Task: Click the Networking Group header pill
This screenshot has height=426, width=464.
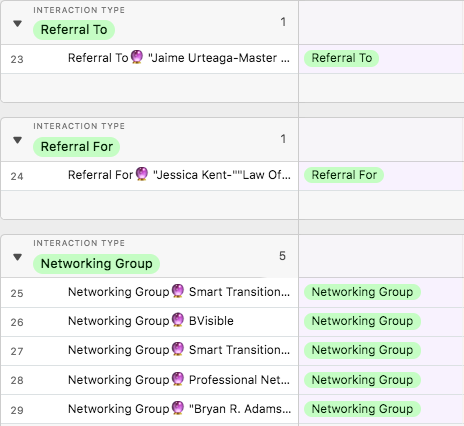Action: tap(96, 264)
